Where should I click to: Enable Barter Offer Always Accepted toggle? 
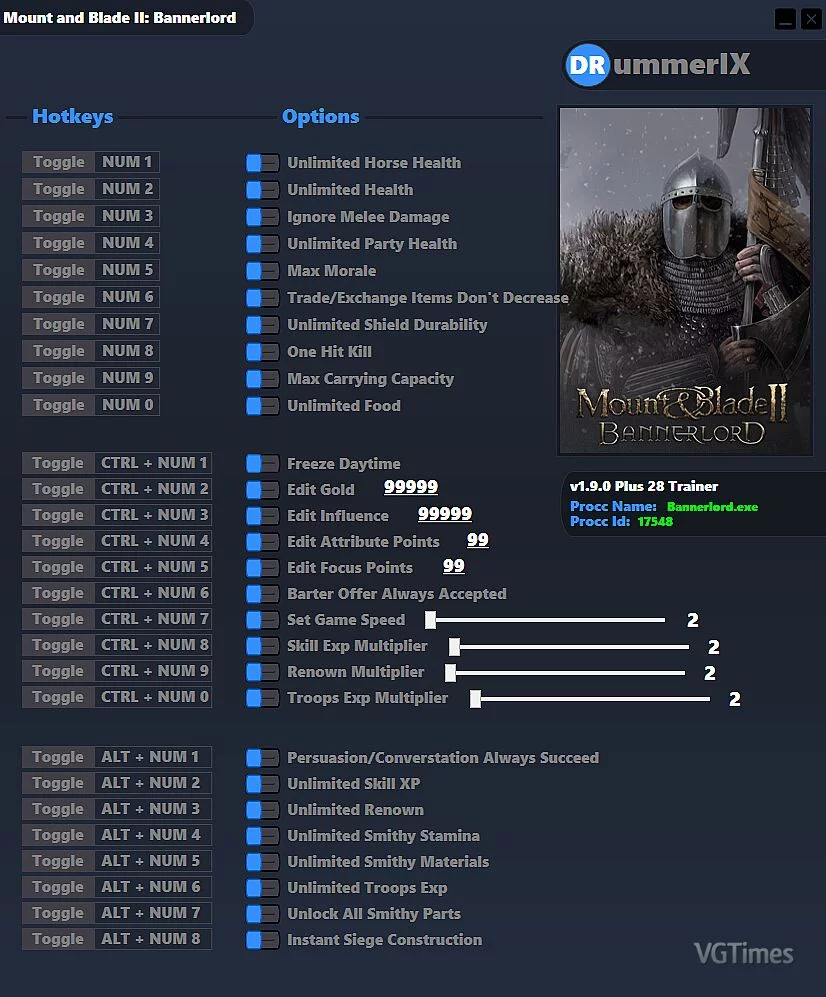click(262, 594)
